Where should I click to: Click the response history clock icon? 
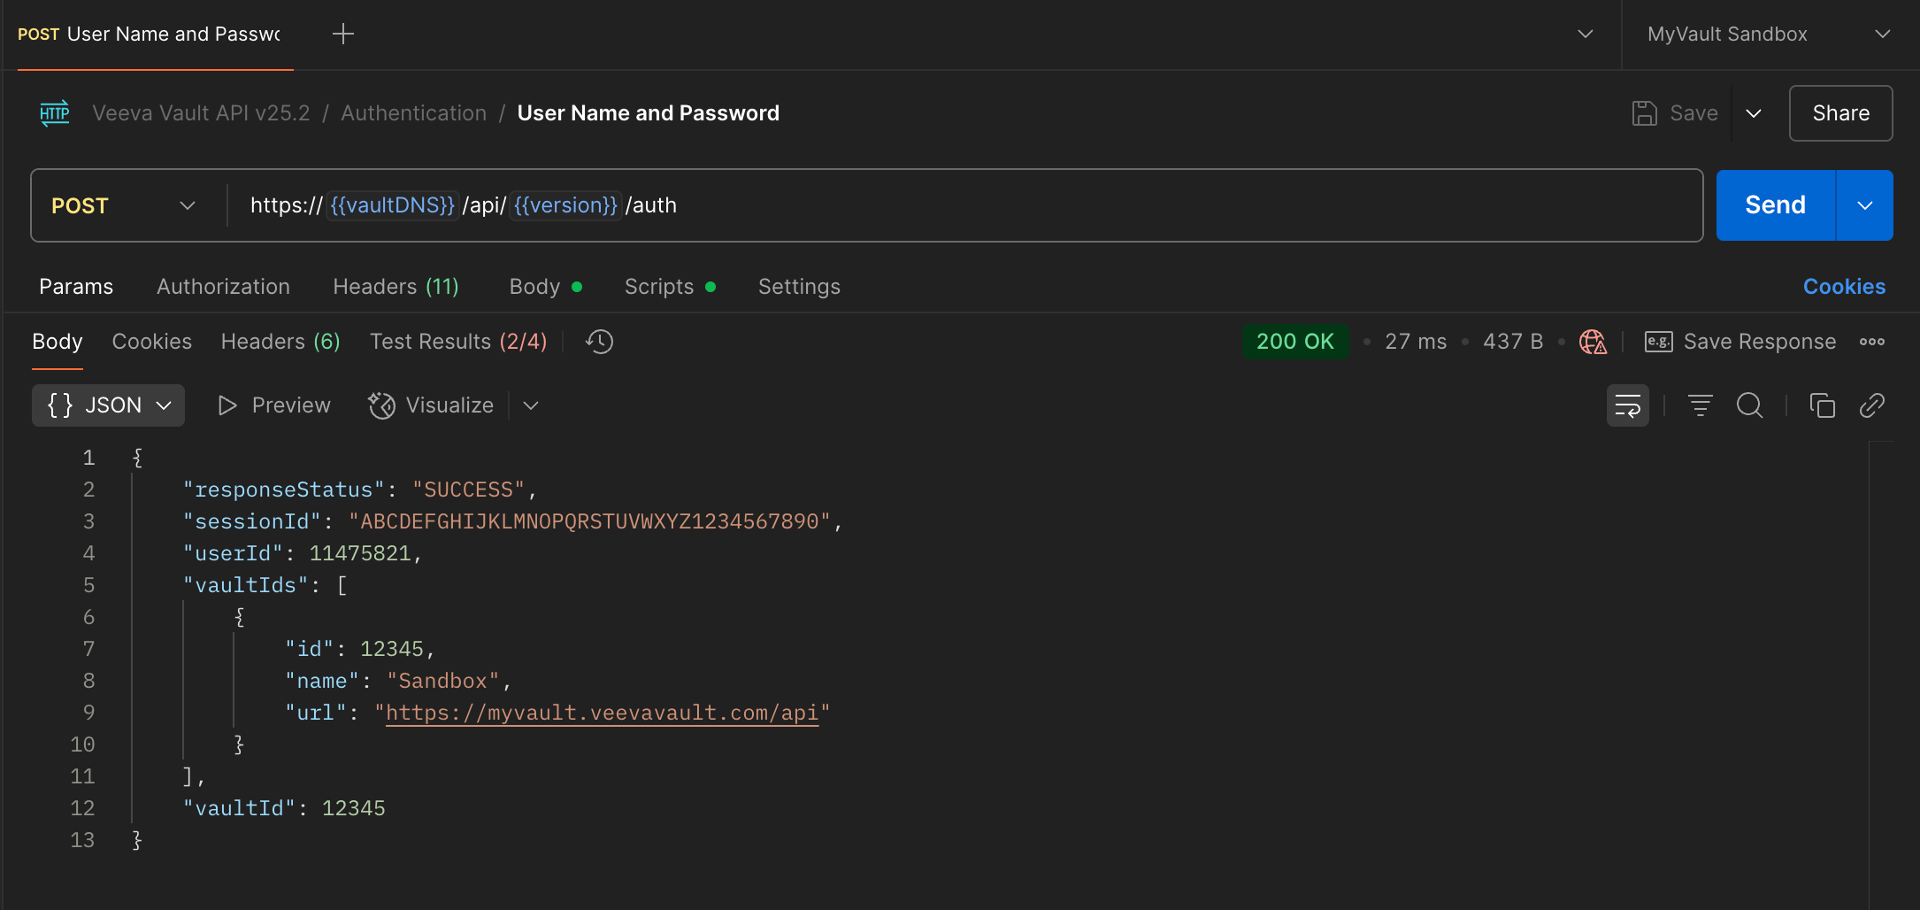(x=599, y=342)
